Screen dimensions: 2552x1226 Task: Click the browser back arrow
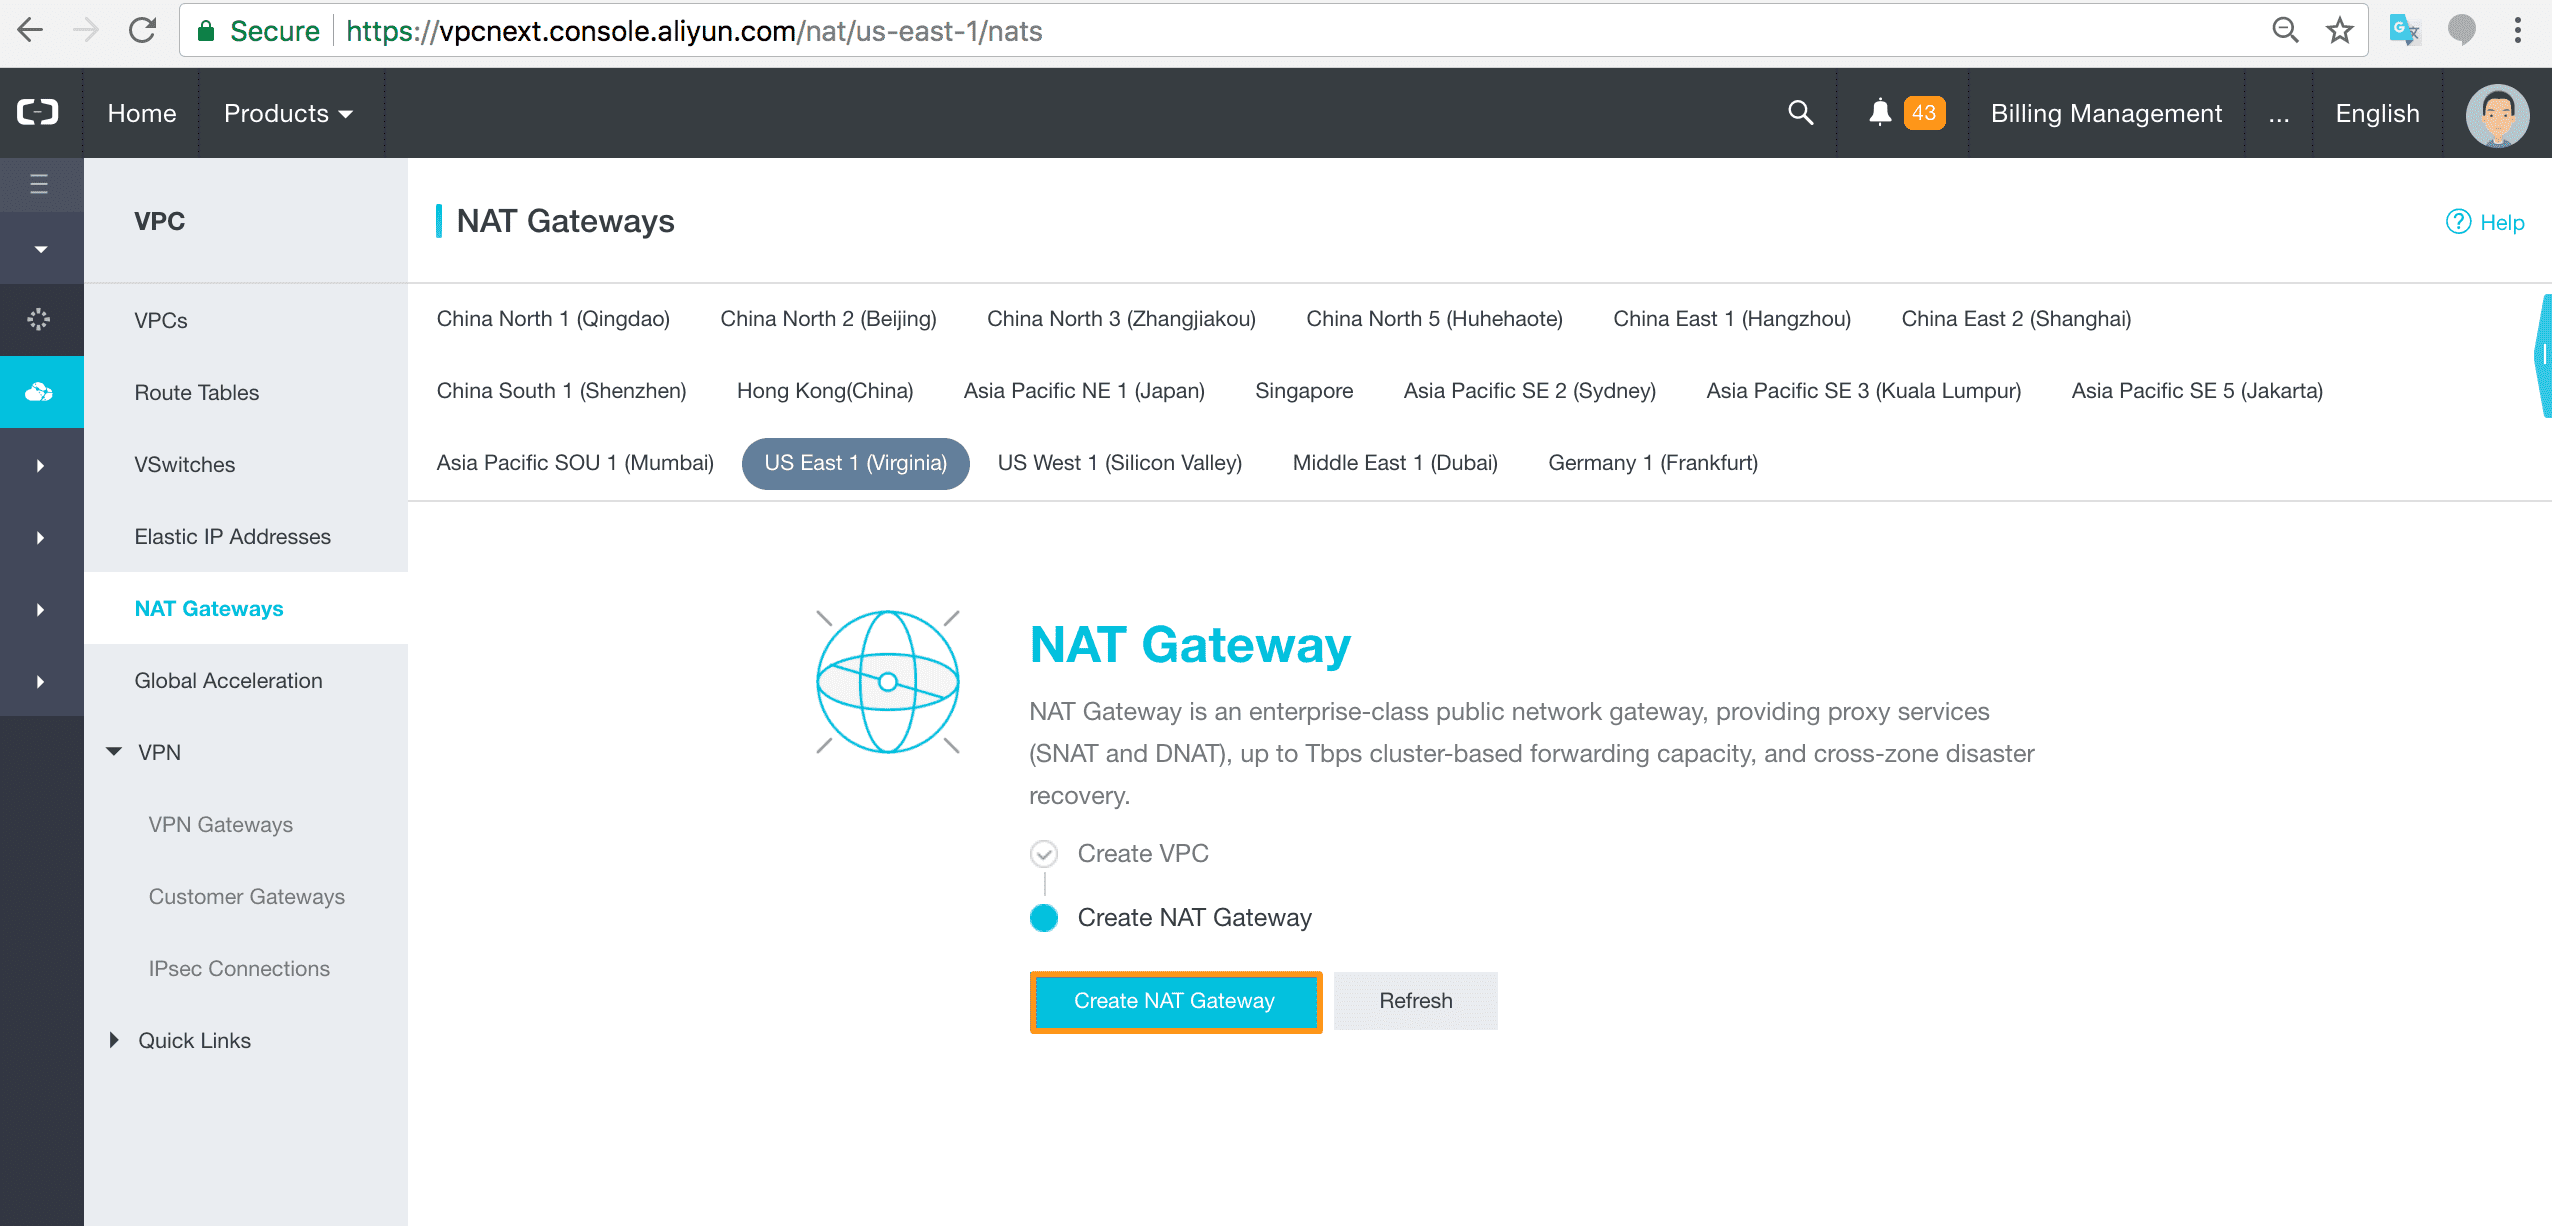pyautogui.click(x=31, y=31)
